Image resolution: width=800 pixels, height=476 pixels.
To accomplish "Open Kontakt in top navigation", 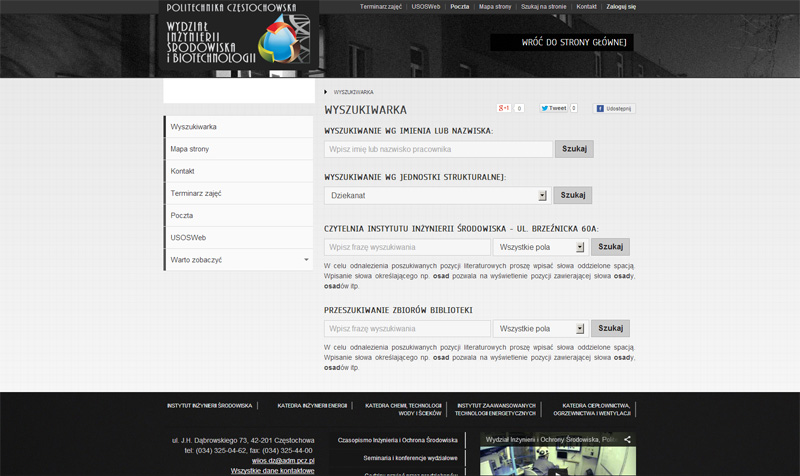I will 586,7.
